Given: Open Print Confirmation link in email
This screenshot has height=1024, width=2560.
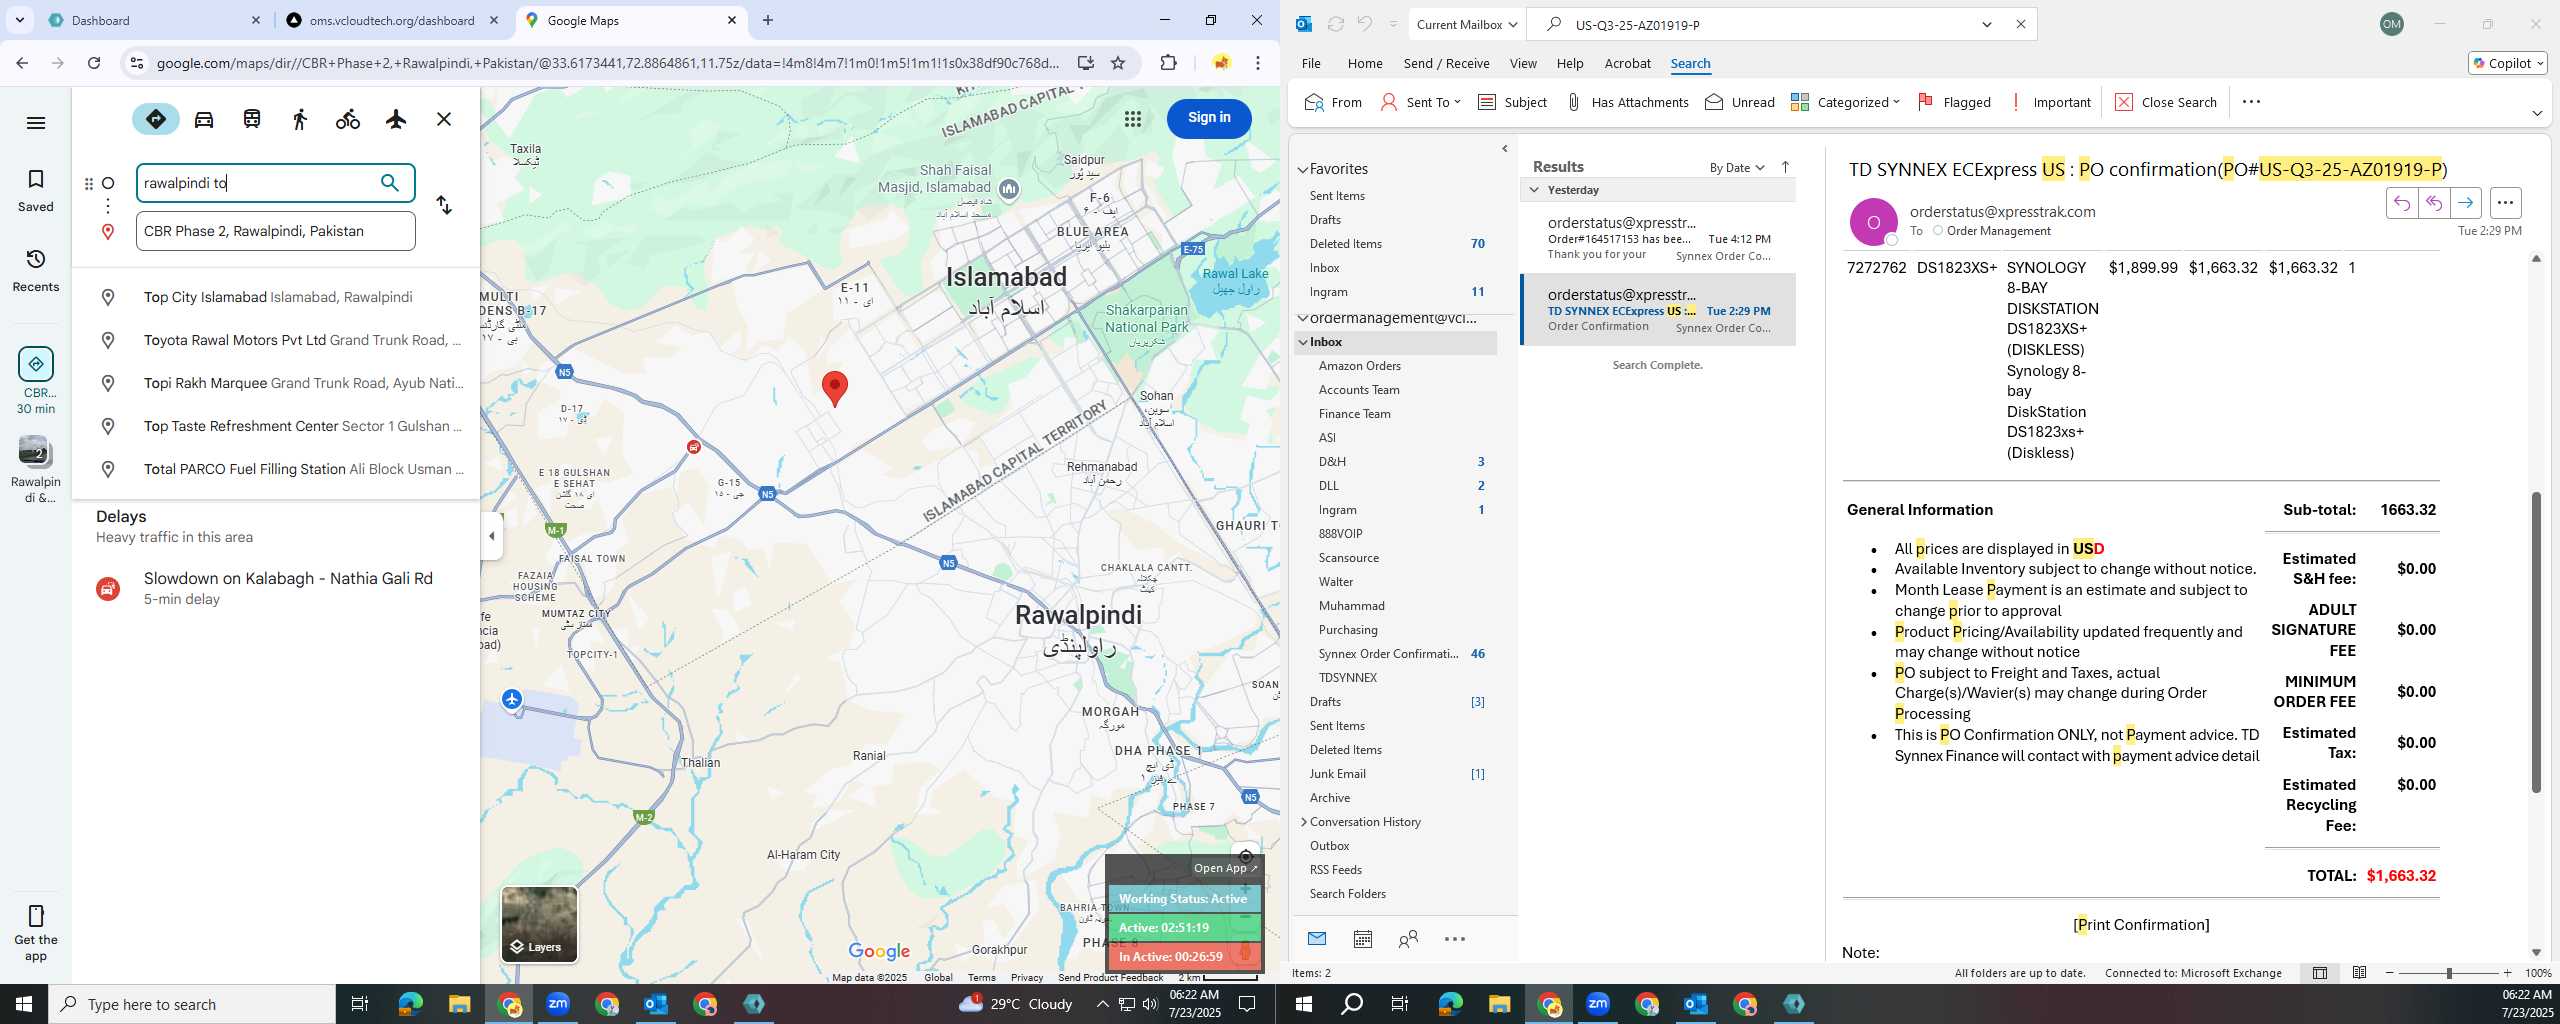Looking at the screenshot, I should pos(2141,924).
